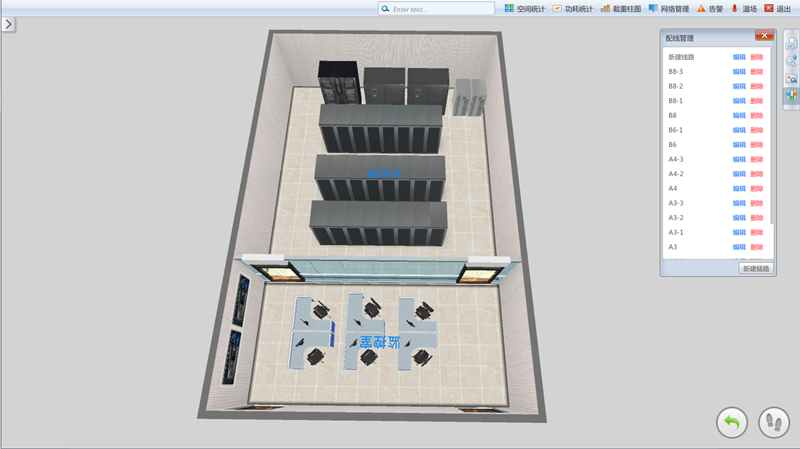The height and width of the screenshot is (449, 800).
Task: Show the 载重柱图 load bar chart
Action: point(620,8)
